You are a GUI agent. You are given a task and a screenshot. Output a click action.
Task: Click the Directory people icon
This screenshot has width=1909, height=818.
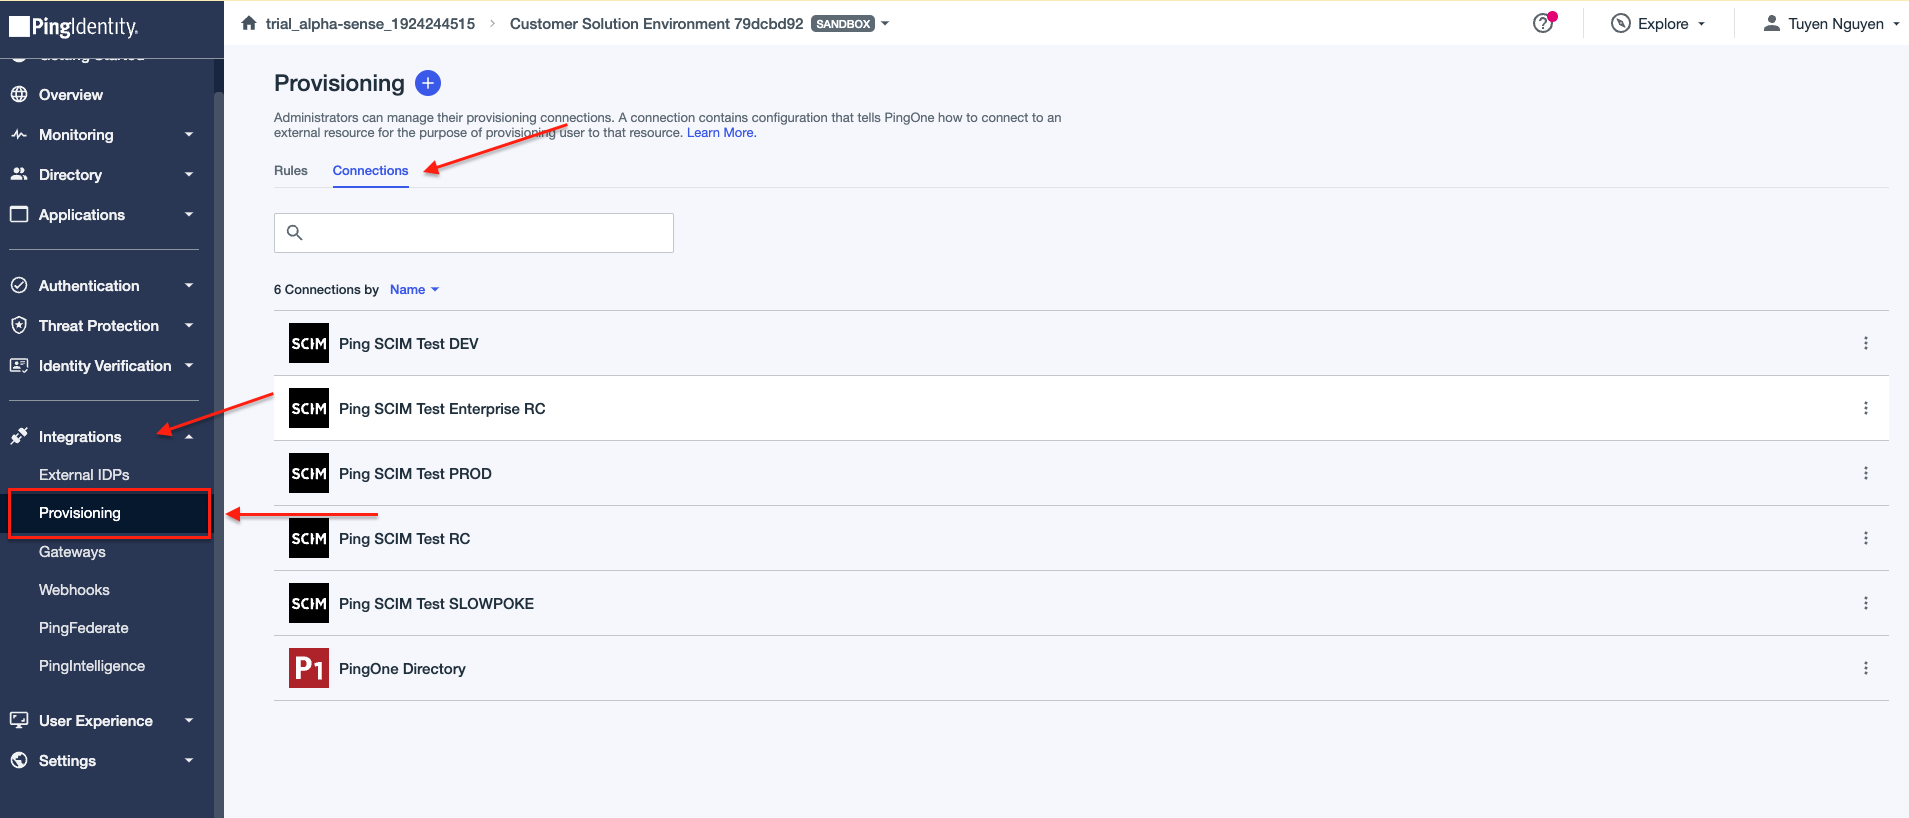(x=19, y=174)
